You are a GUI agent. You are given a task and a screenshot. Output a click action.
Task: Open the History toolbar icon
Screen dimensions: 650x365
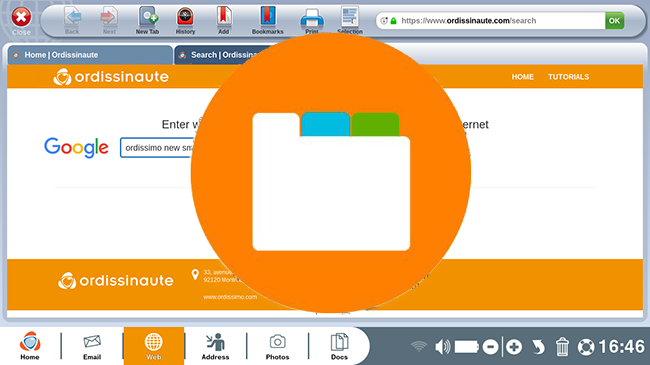point(185,20)
